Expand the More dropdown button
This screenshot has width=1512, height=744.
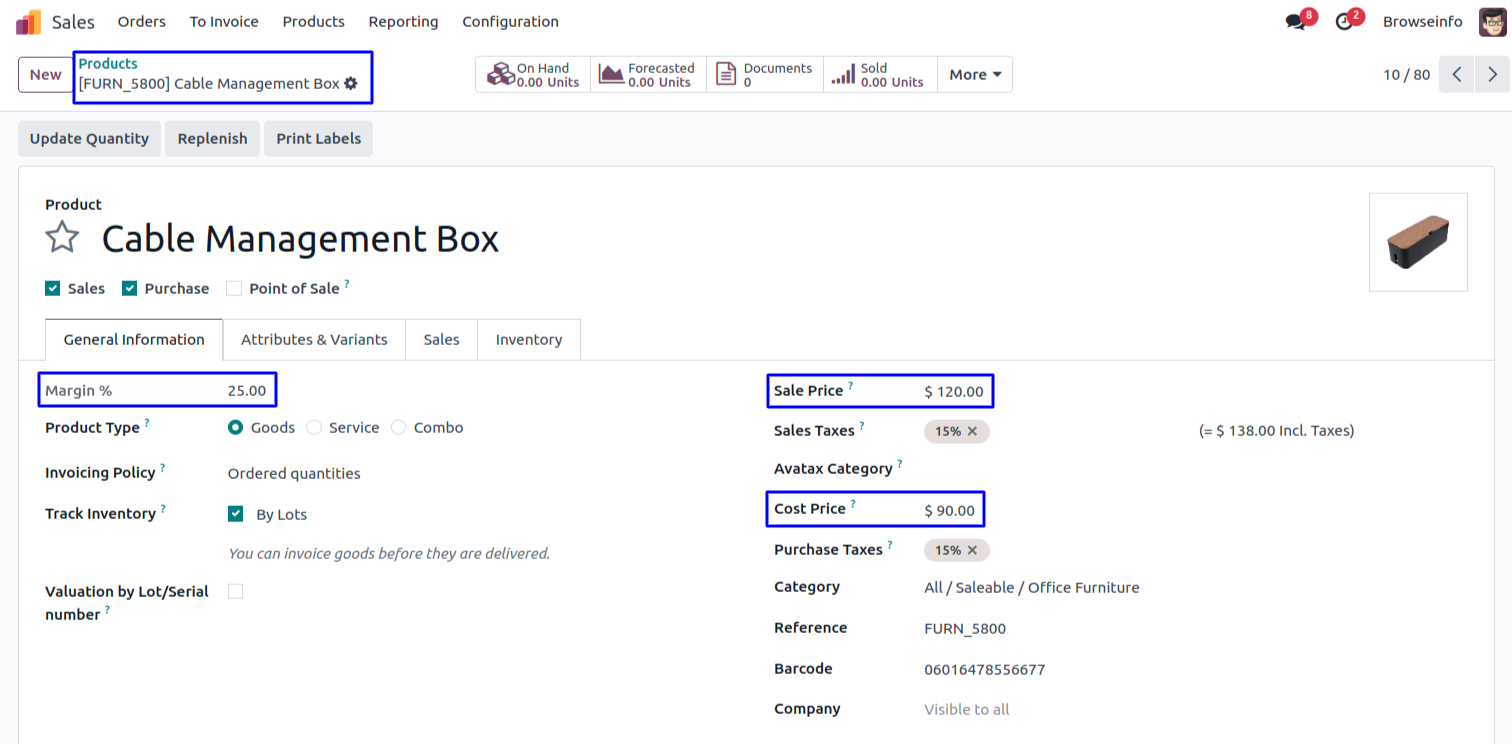pyautogui.click(x=974, y=75)
